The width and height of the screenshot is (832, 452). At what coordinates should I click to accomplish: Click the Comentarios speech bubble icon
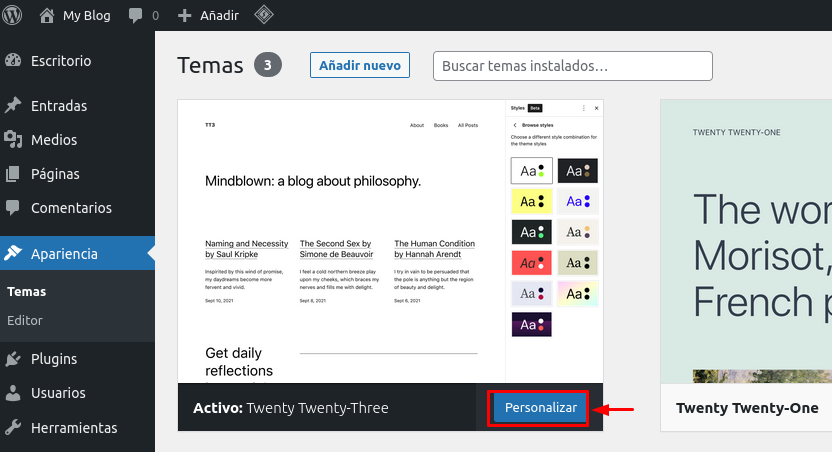coord(13,207)
